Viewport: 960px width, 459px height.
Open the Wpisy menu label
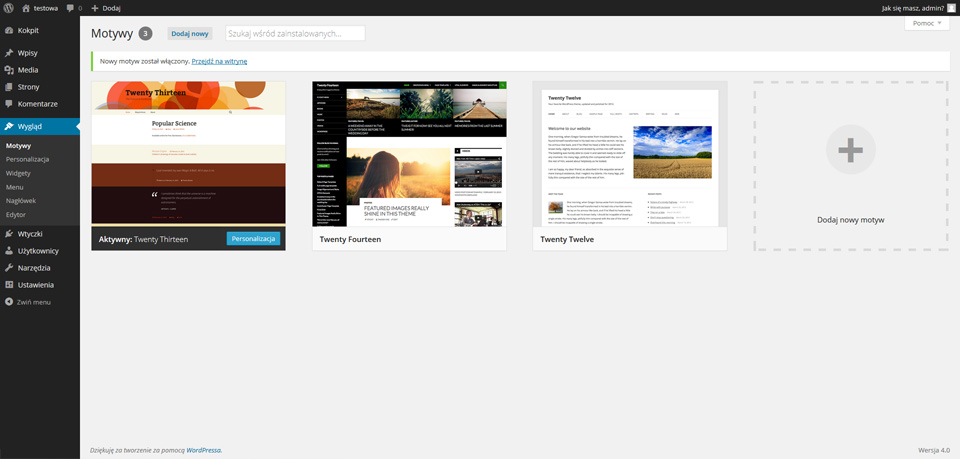click(x=28, y=53)
